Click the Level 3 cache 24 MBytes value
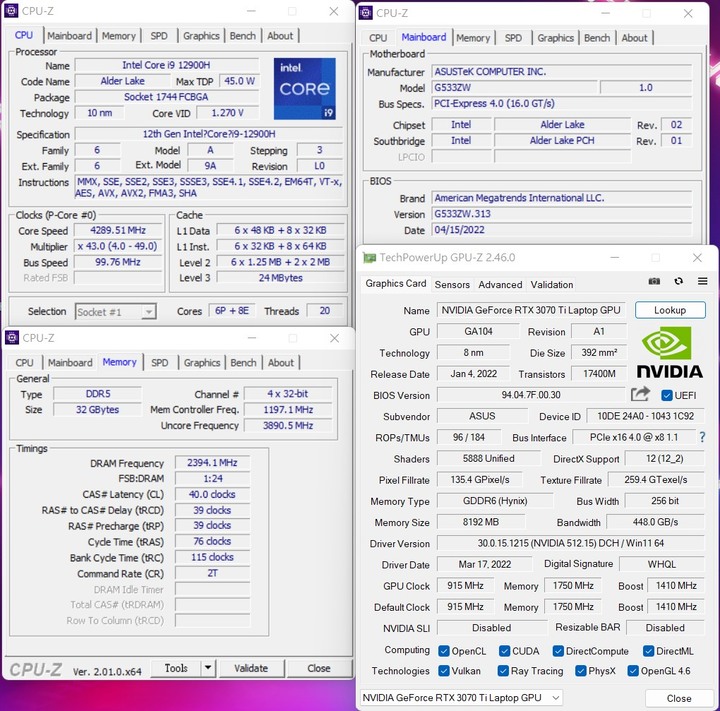The image size is (720, 711). pos(280,278)
